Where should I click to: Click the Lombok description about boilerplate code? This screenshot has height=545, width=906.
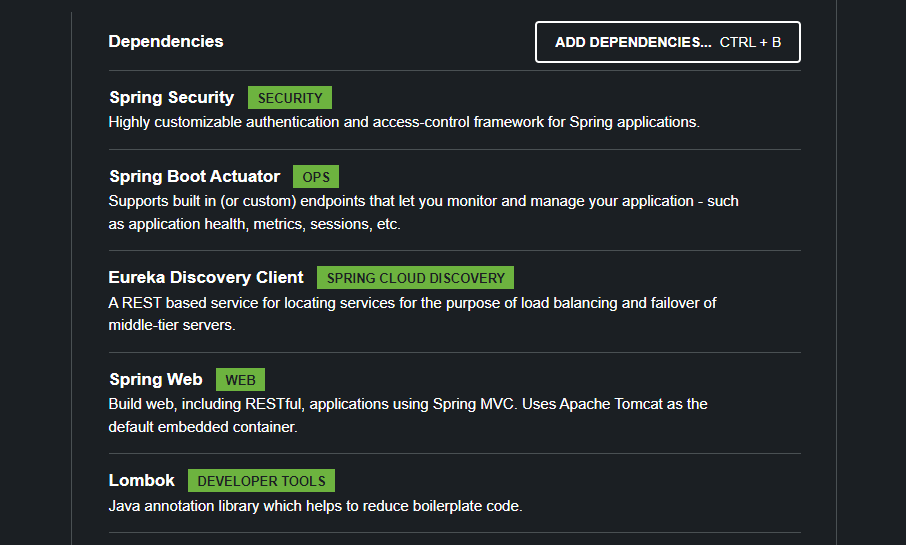(315, 506)
